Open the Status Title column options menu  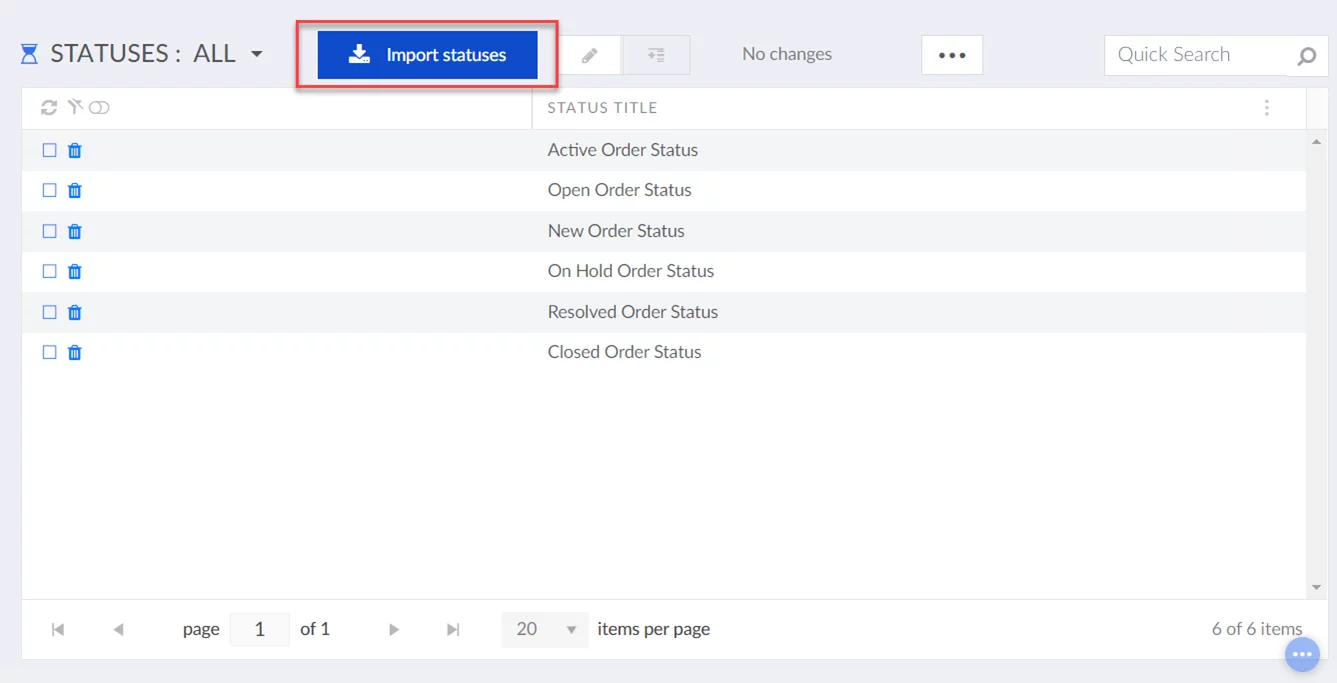click(x=1266, y=108)
